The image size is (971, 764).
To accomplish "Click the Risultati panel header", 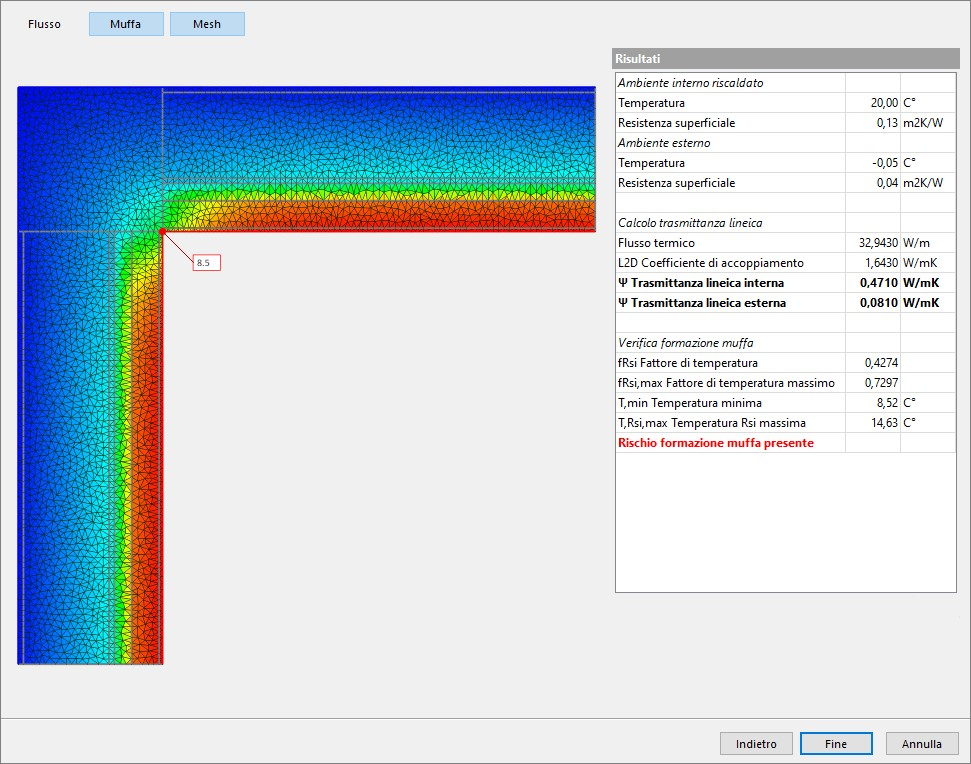I will click(x=785, y=59).
